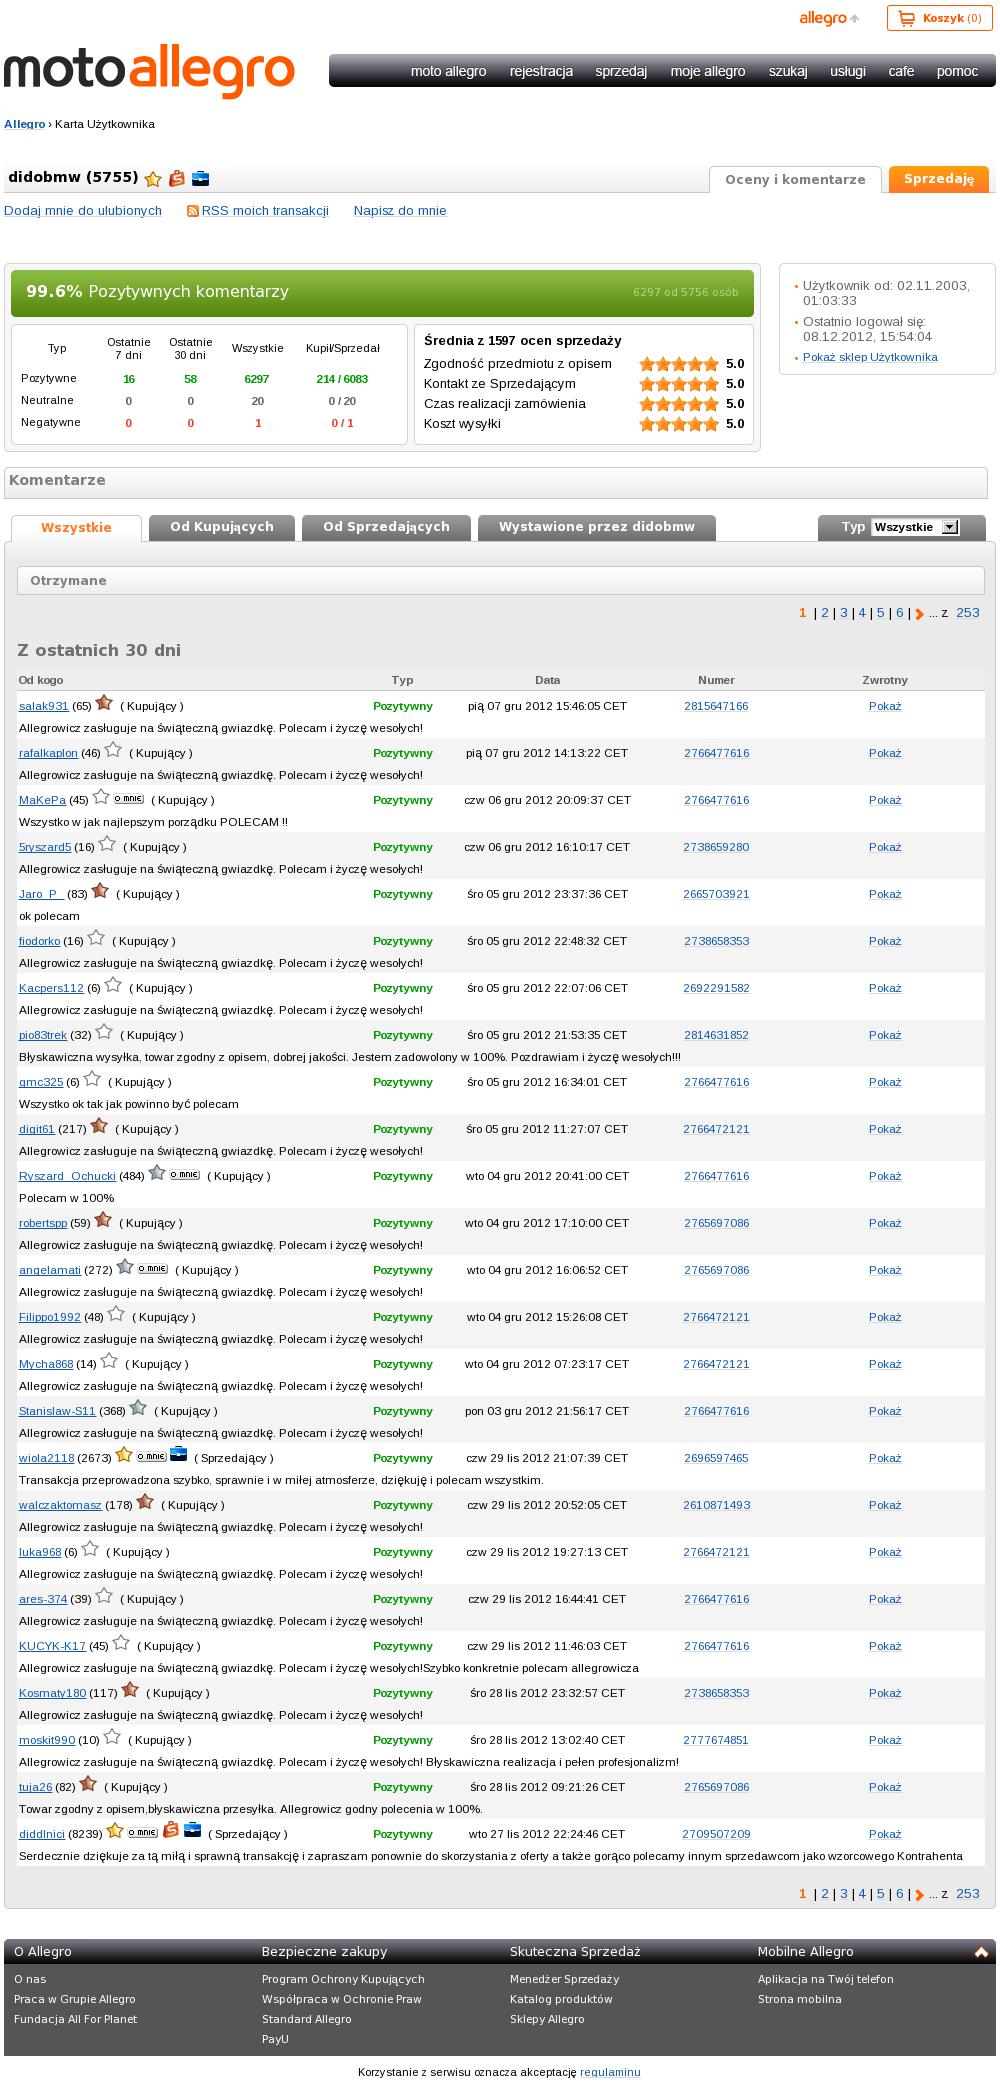Open user profile link salak931

pos(44,706)
